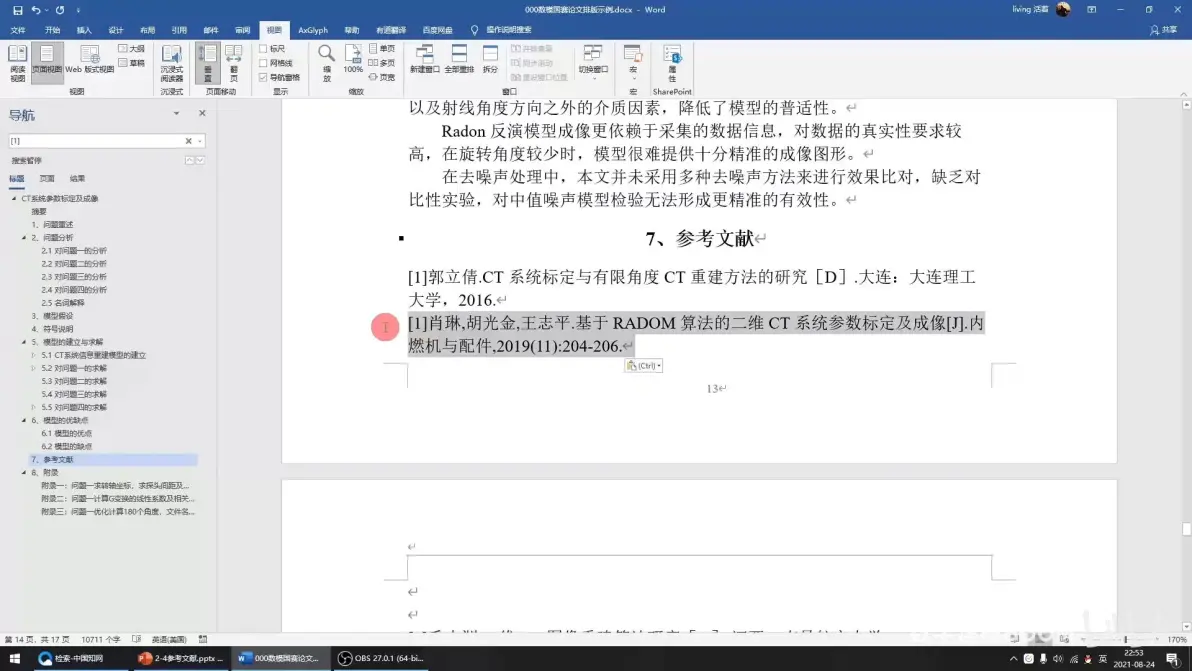Open the Immersive Reader (沉浸式阅读器) icon

172,62
